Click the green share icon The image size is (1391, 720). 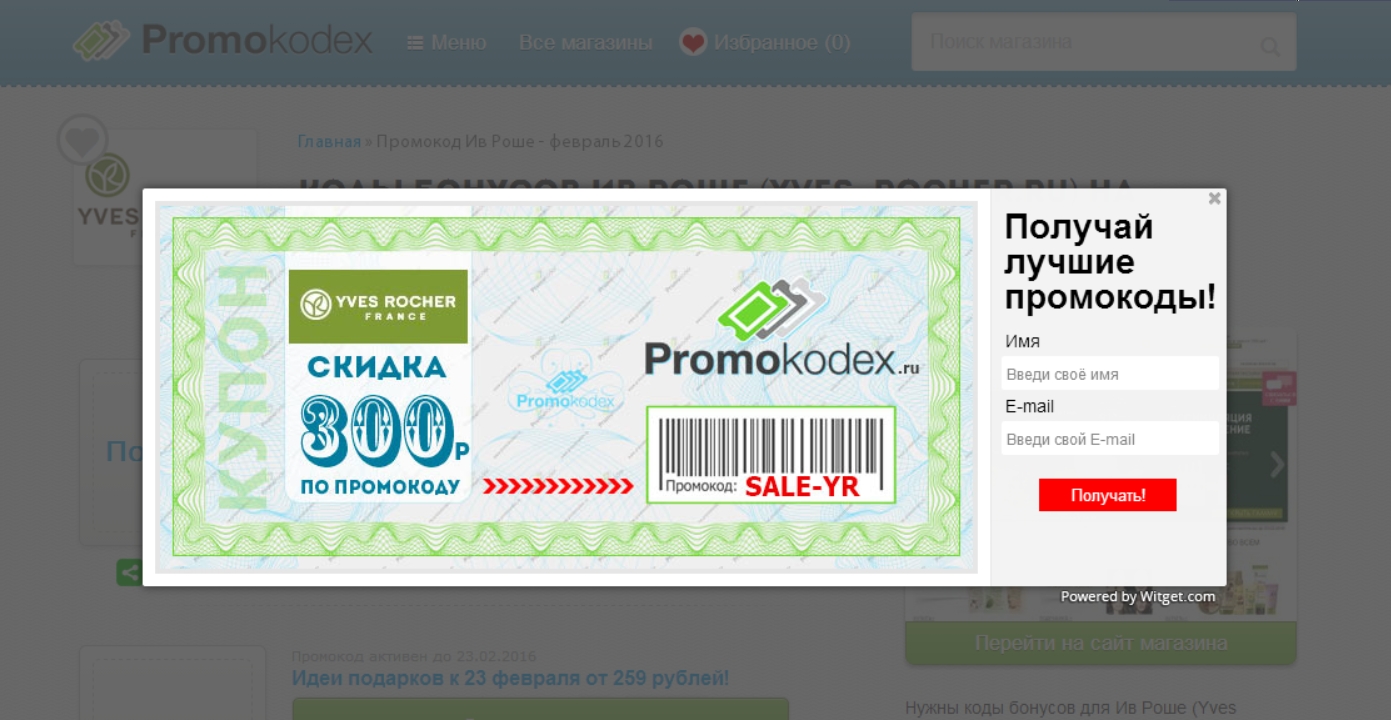pos(129,573)
